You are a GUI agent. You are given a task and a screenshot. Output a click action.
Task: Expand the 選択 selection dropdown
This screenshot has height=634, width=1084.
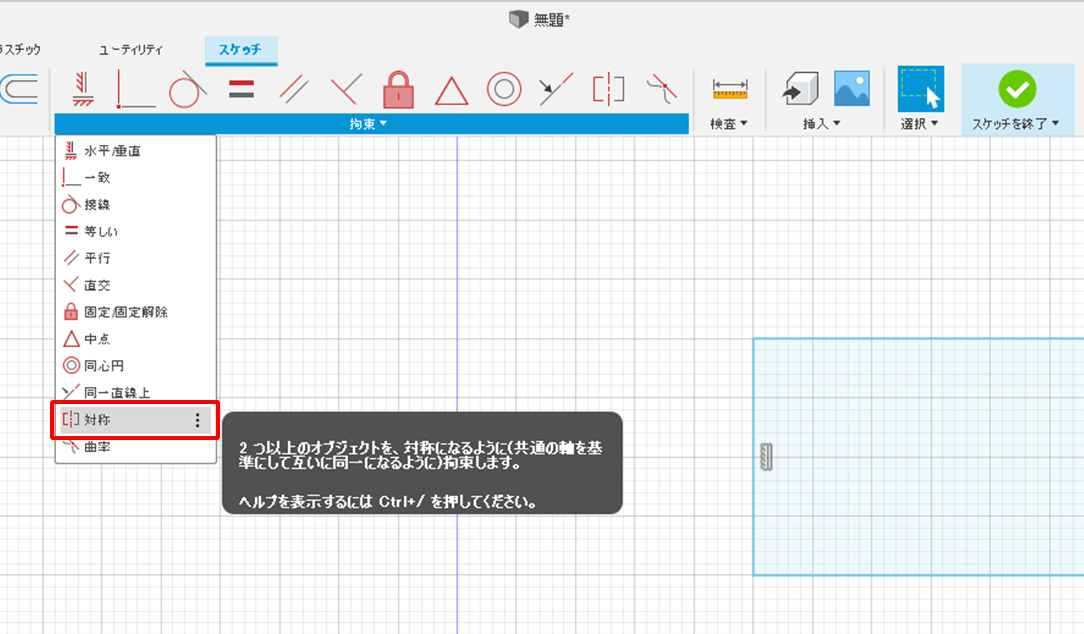click(920, 123)
